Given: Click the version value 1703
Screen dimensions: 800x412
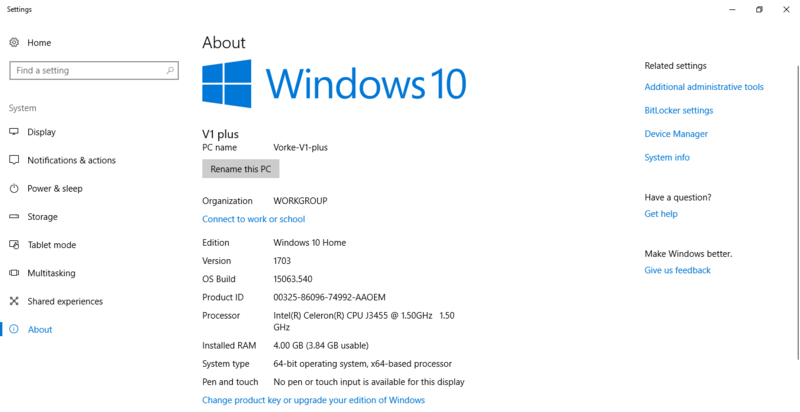Looking at the screenshot, I should (x=282, y=261).
